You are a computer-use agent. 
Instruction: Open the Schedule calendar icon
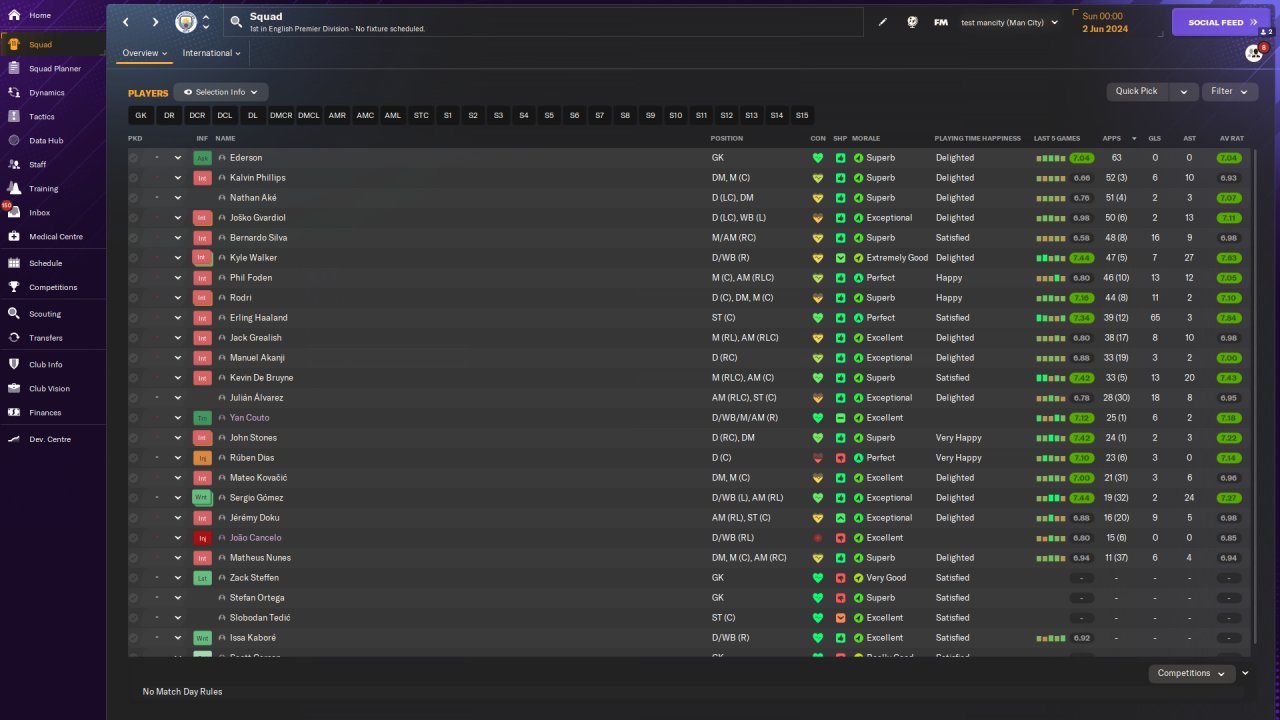click(x=14, y=263)
